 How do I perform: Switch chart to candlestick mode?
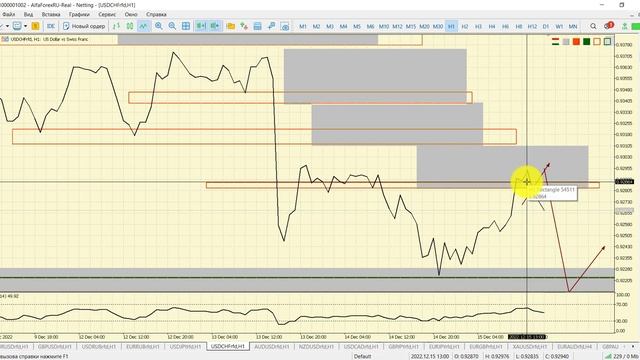(x=130, y=26)
